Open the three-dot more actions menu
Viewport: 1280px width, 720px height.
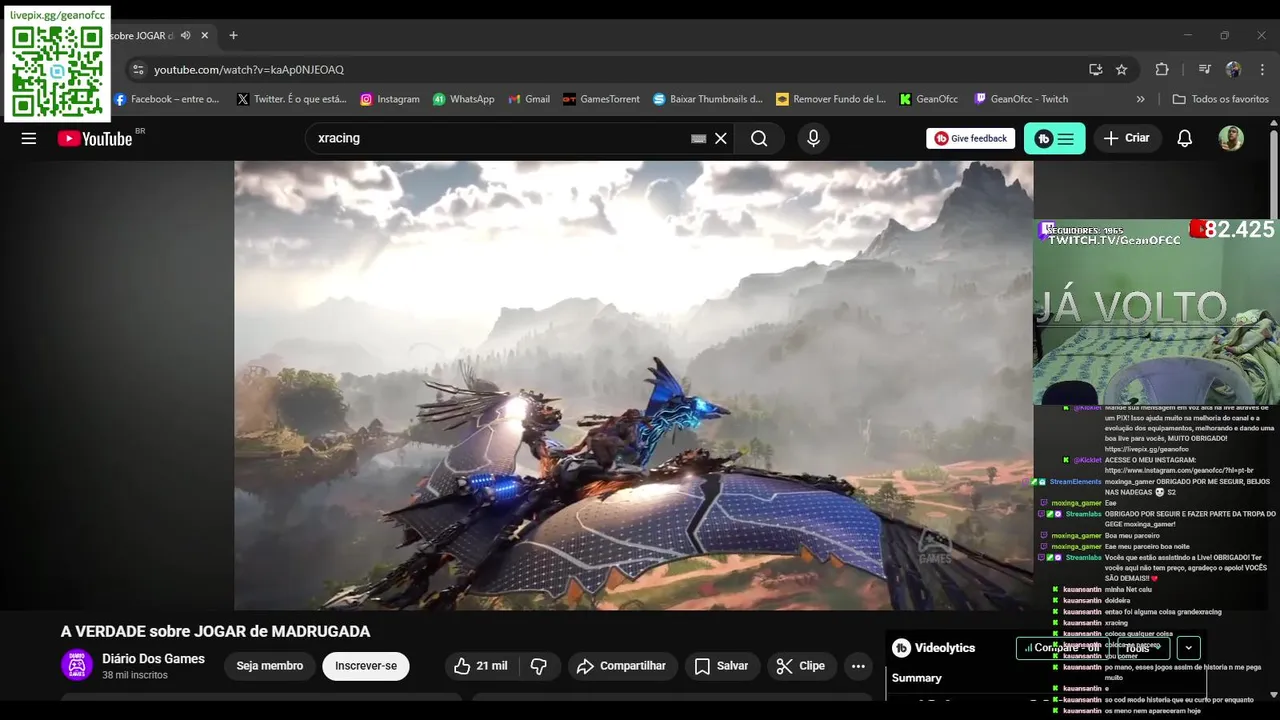858,666
